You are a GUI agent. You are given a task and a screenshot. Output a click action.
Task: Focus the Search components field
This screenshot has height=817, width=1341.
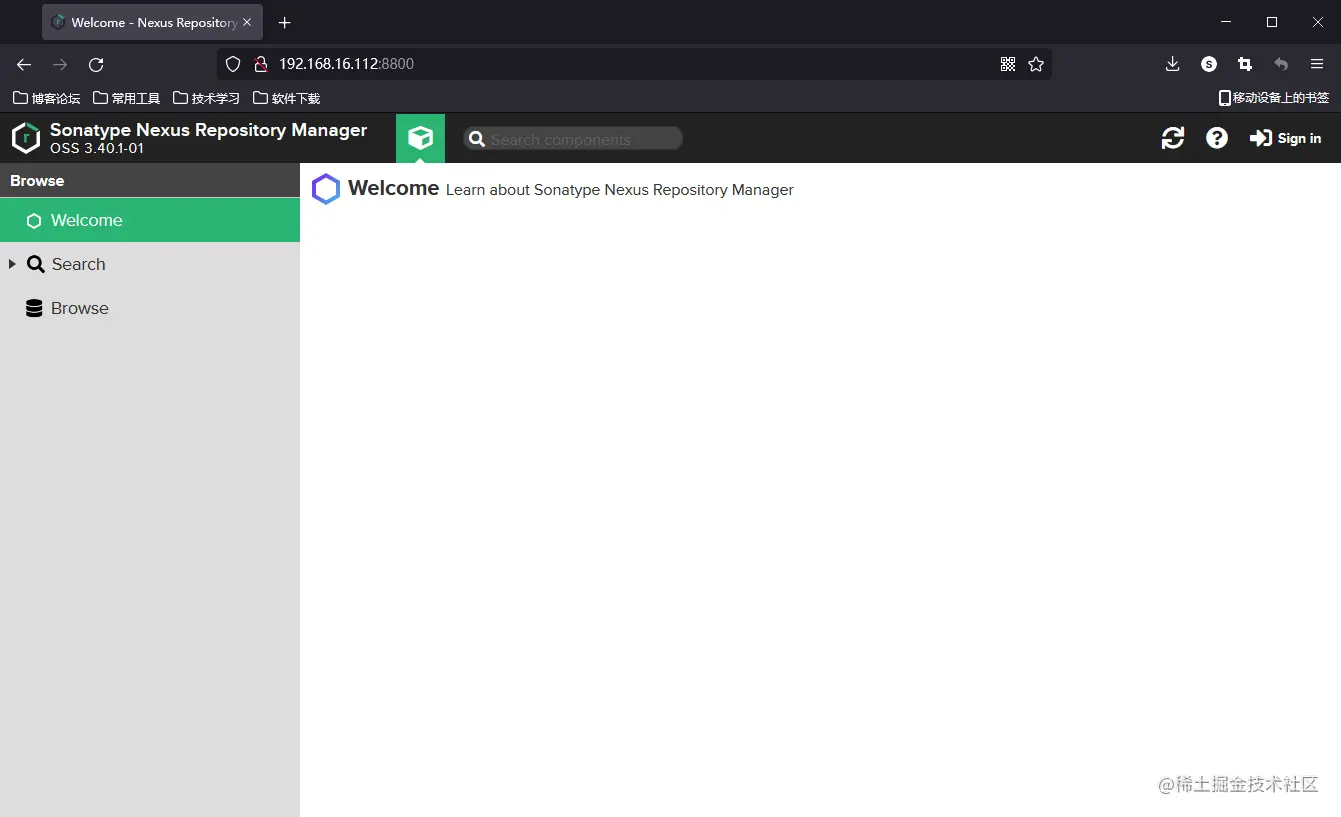pyautogui.click(x=573, y=139)
